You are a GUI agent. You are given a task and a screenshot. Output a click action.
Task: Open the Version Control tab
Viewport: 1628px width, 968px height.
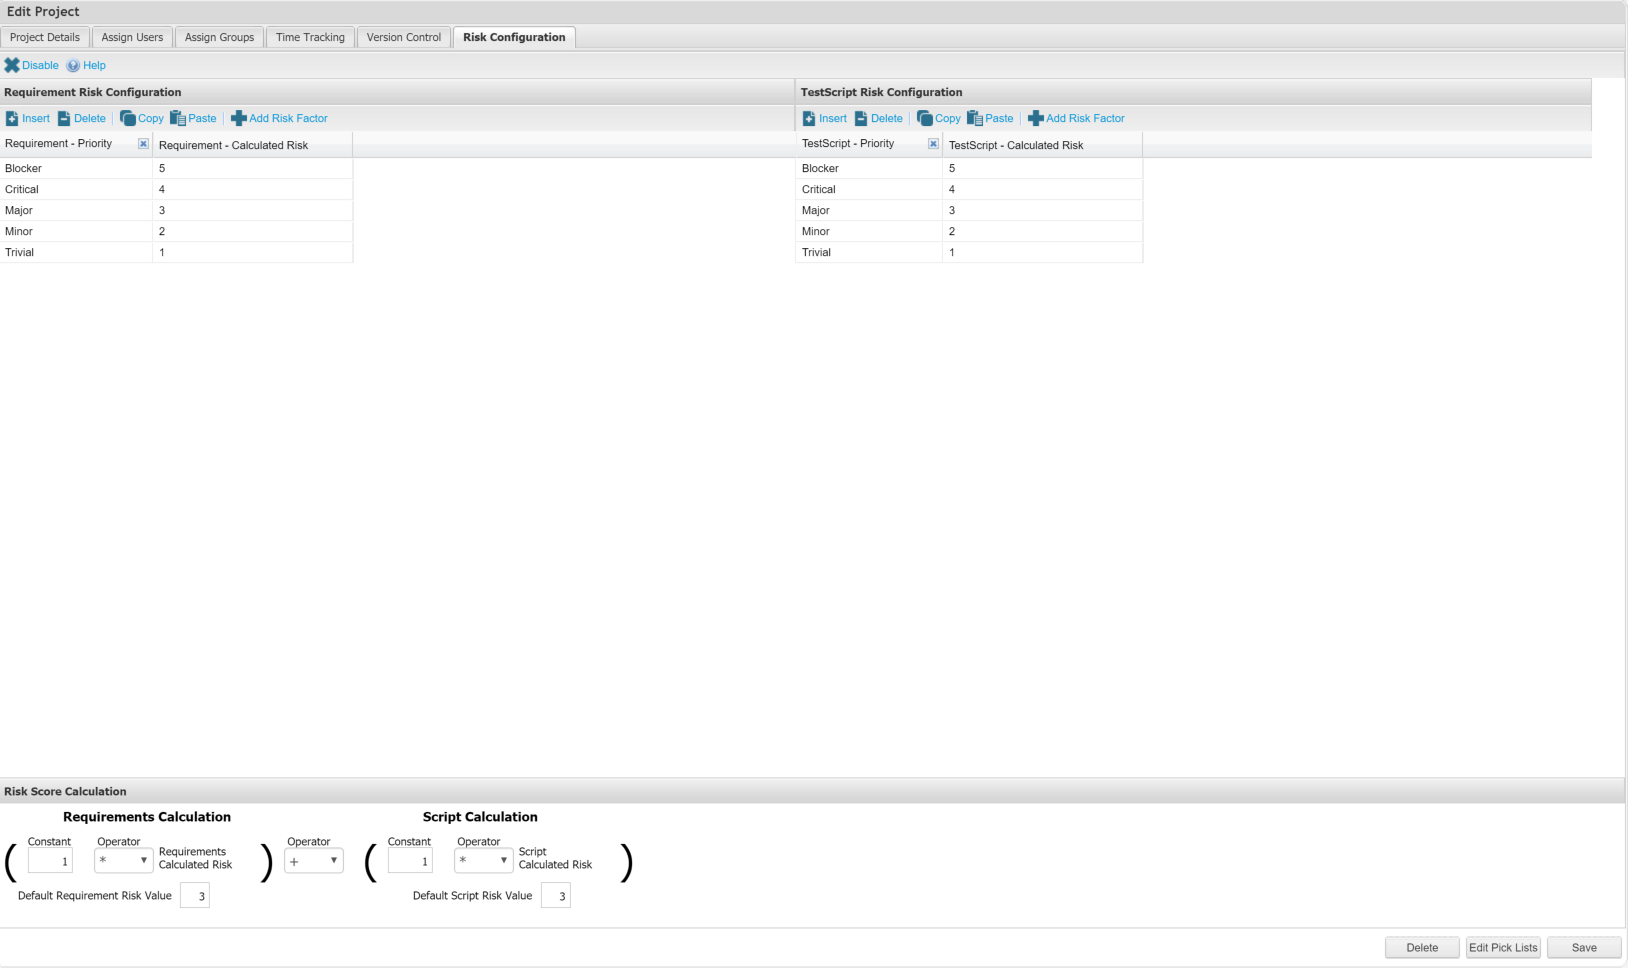403,37
